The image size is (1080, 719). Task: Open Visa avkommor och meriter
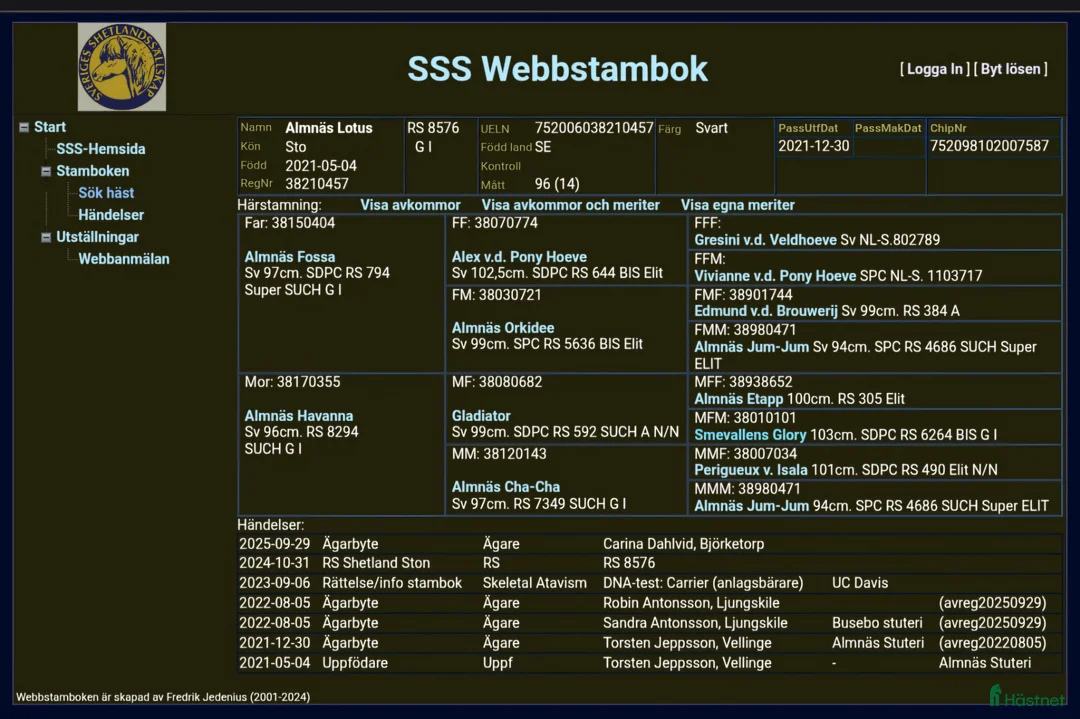(x=570, y=205)
